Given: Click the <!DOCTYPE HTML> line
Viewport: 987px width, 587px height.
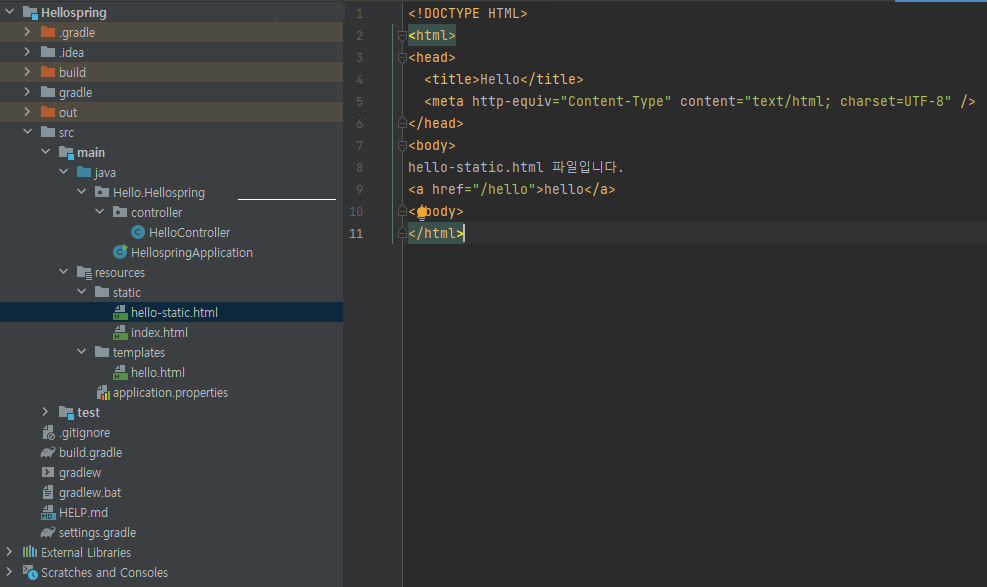Looking at the screenshot, I should [x=468, y=14].
